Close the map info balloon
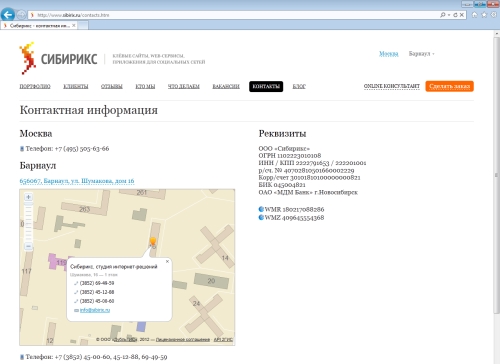500x364 pixels. pyautogui.click(x=167, y=262)
